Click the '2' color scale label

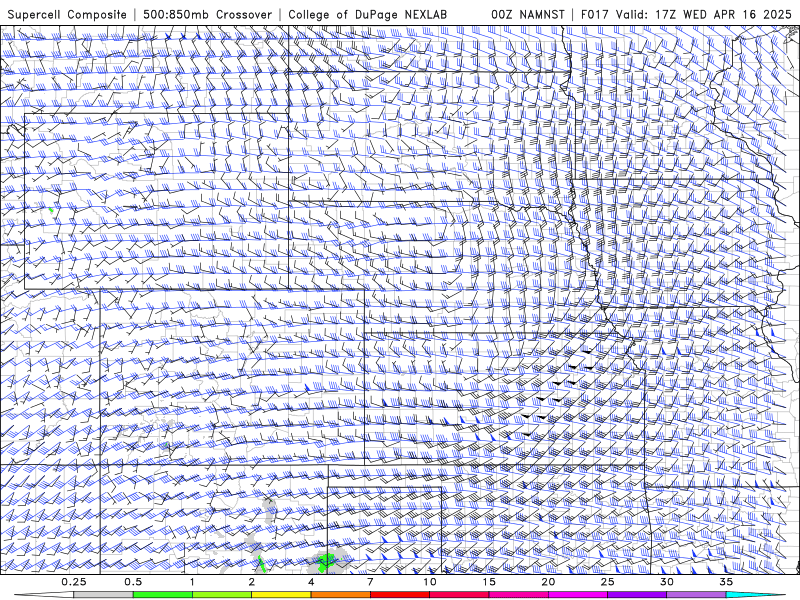pyautogui.click(x=252, y=582)
